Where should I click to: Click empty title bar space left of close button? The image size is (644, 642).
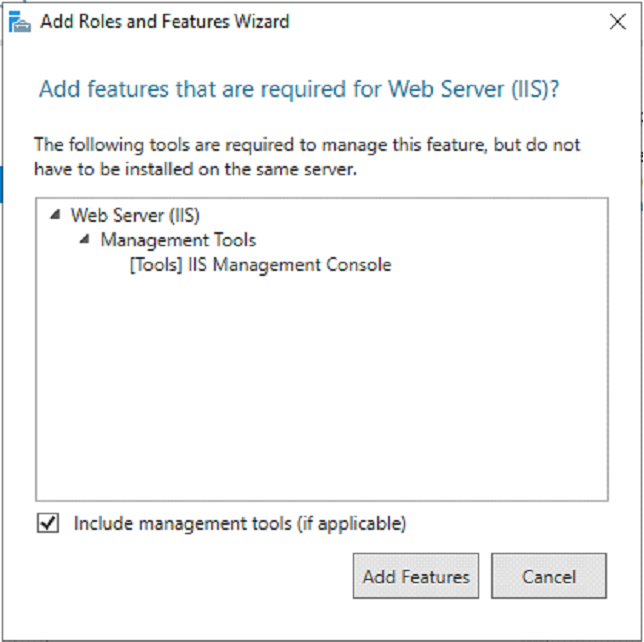(x=450, y=22)
